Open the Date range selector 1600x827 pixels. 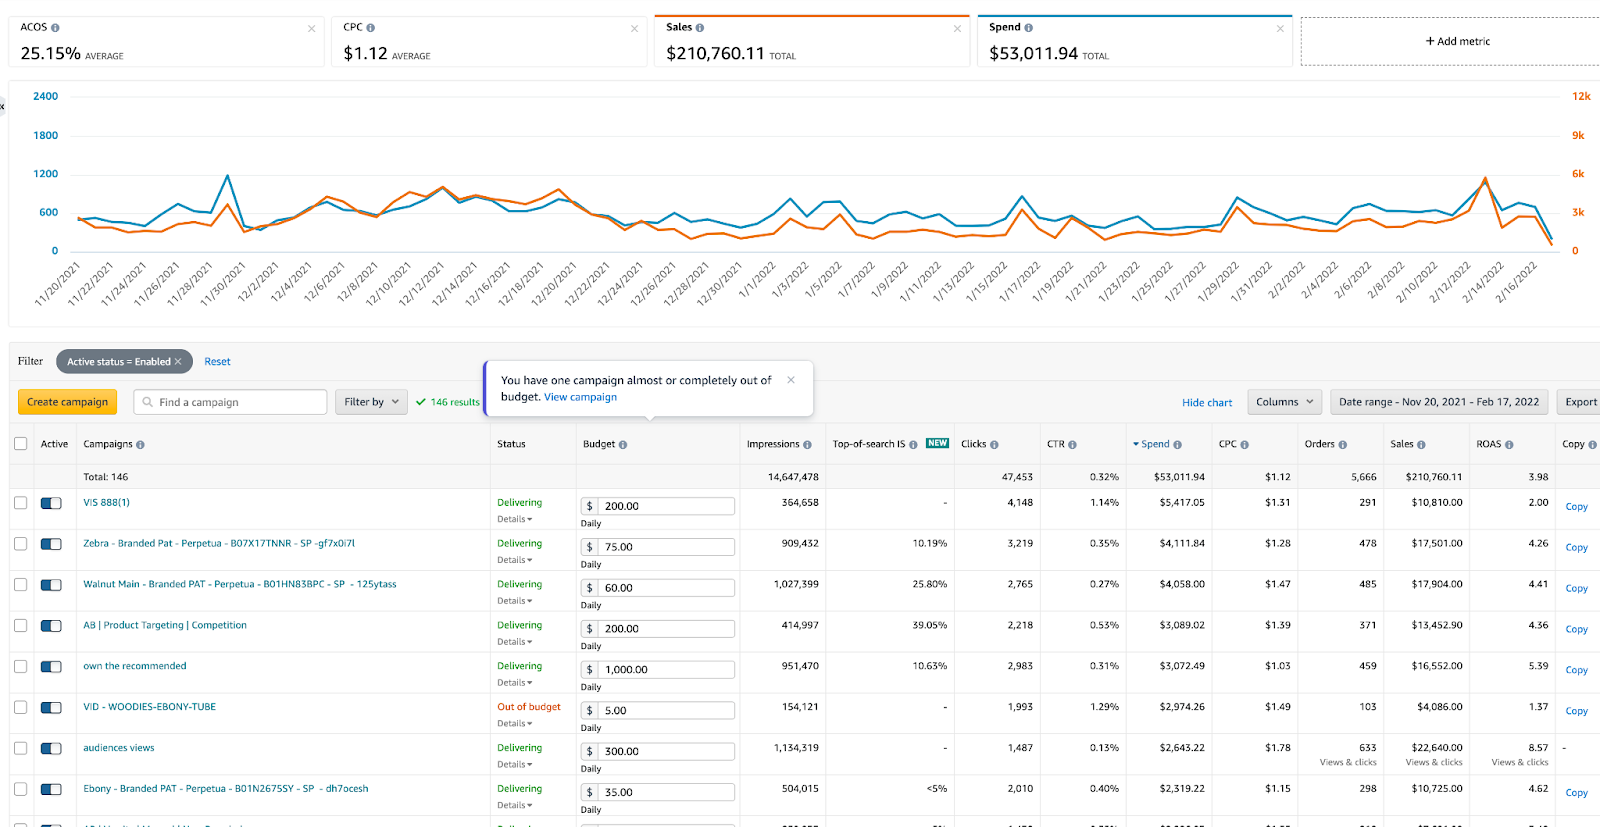[x=1439, y=402]
